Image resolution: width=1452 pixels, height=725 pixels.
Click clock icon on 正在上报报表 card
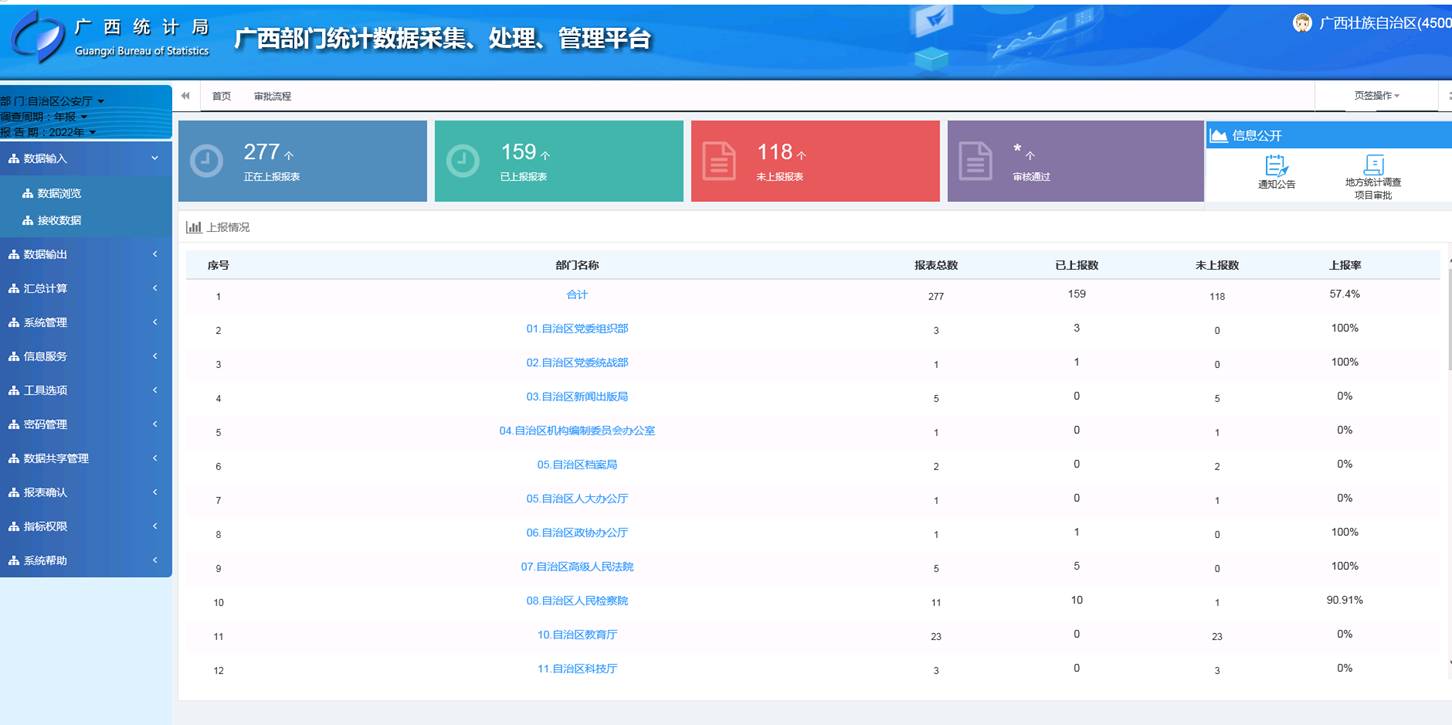pyautogui.click(x=207, y=161)
